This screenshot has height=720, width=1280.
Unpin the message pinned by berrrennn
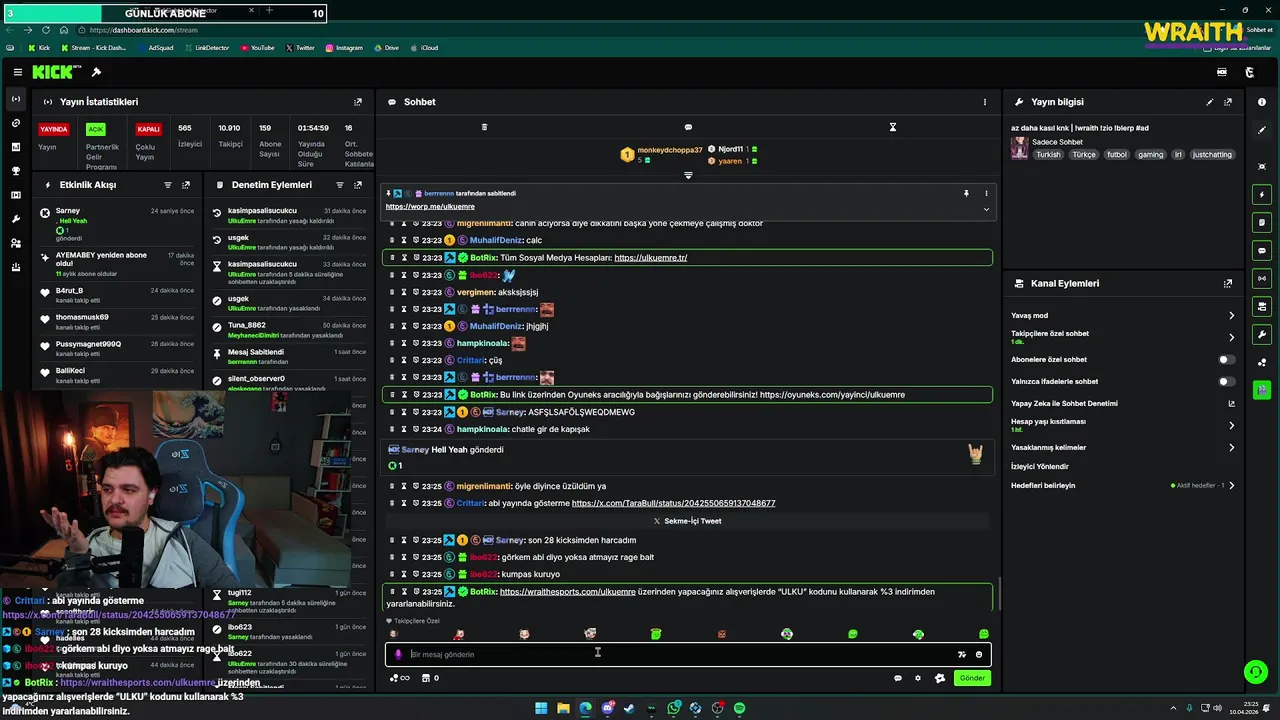point(966,193)
